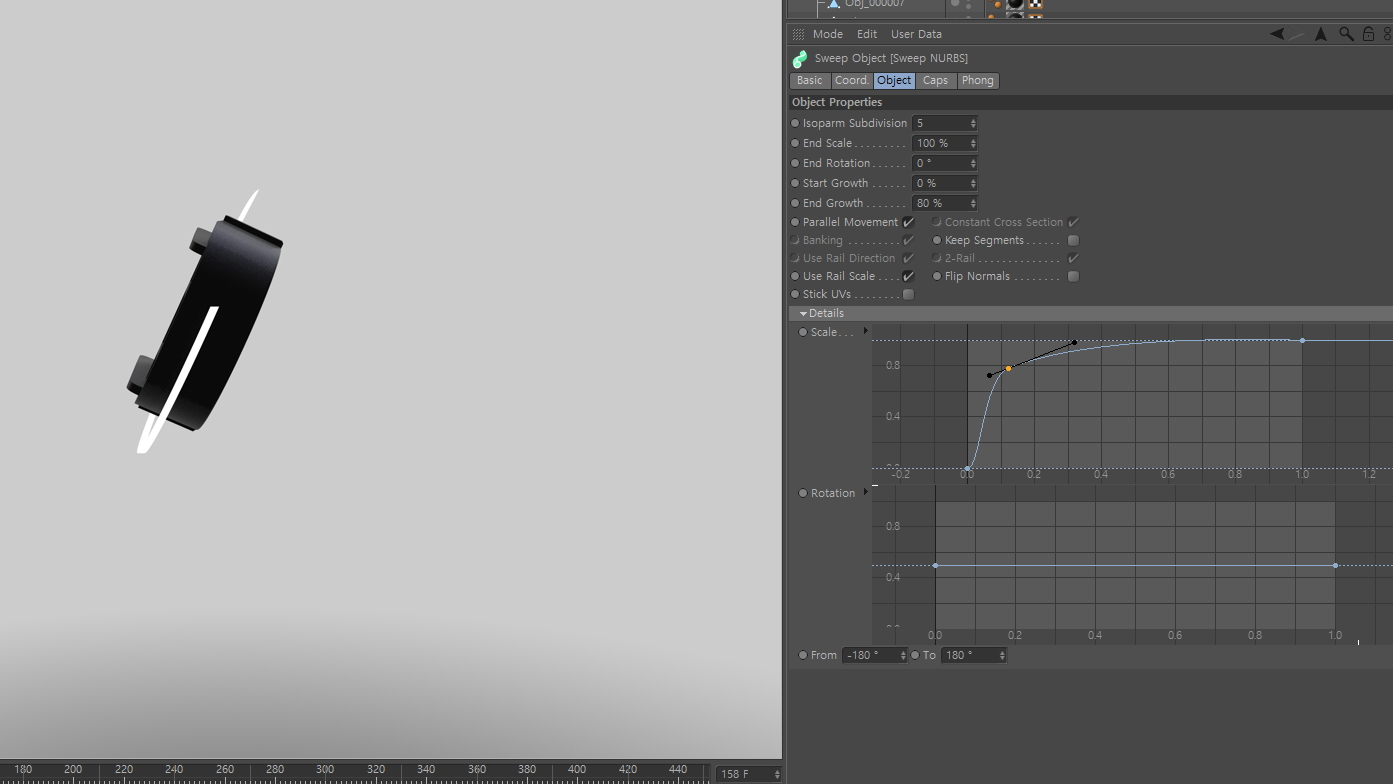Enable Flip Normals checkbox
Screen dimensions: 1393x784
coord(1073,276)
